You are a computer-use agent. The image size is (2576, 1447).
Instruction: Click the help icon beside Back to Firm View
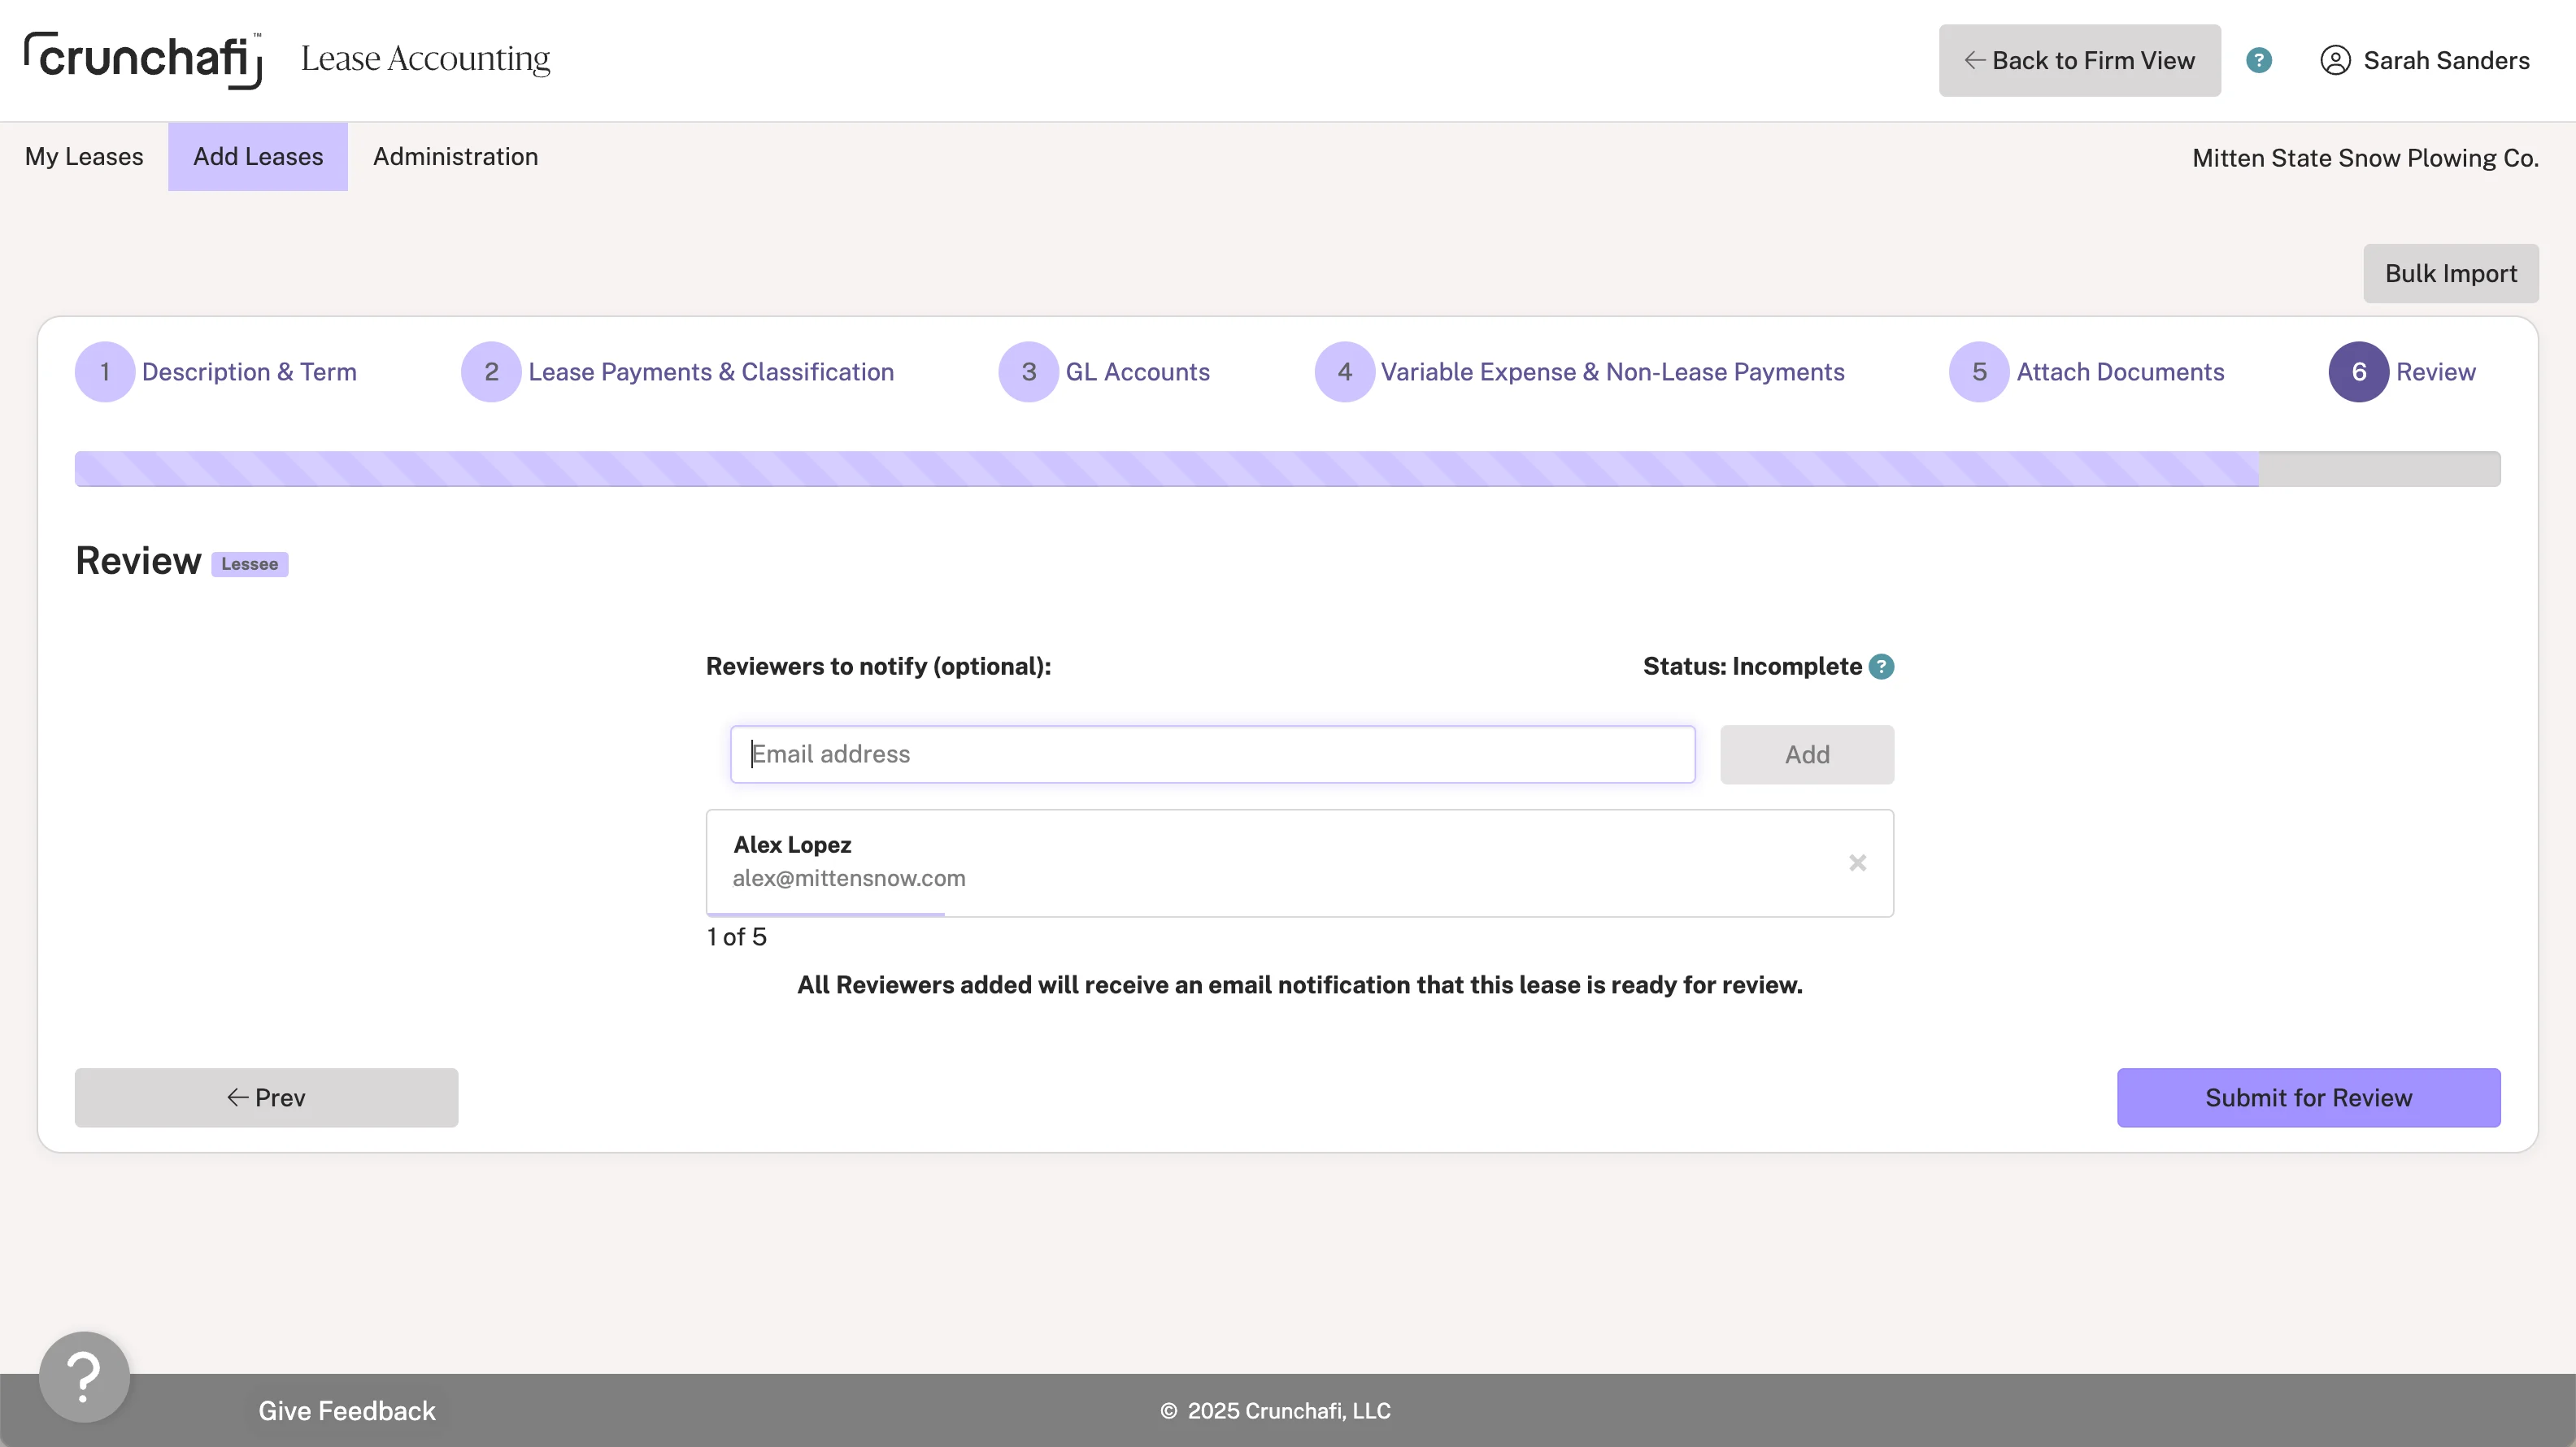[x=2258, y=60]
